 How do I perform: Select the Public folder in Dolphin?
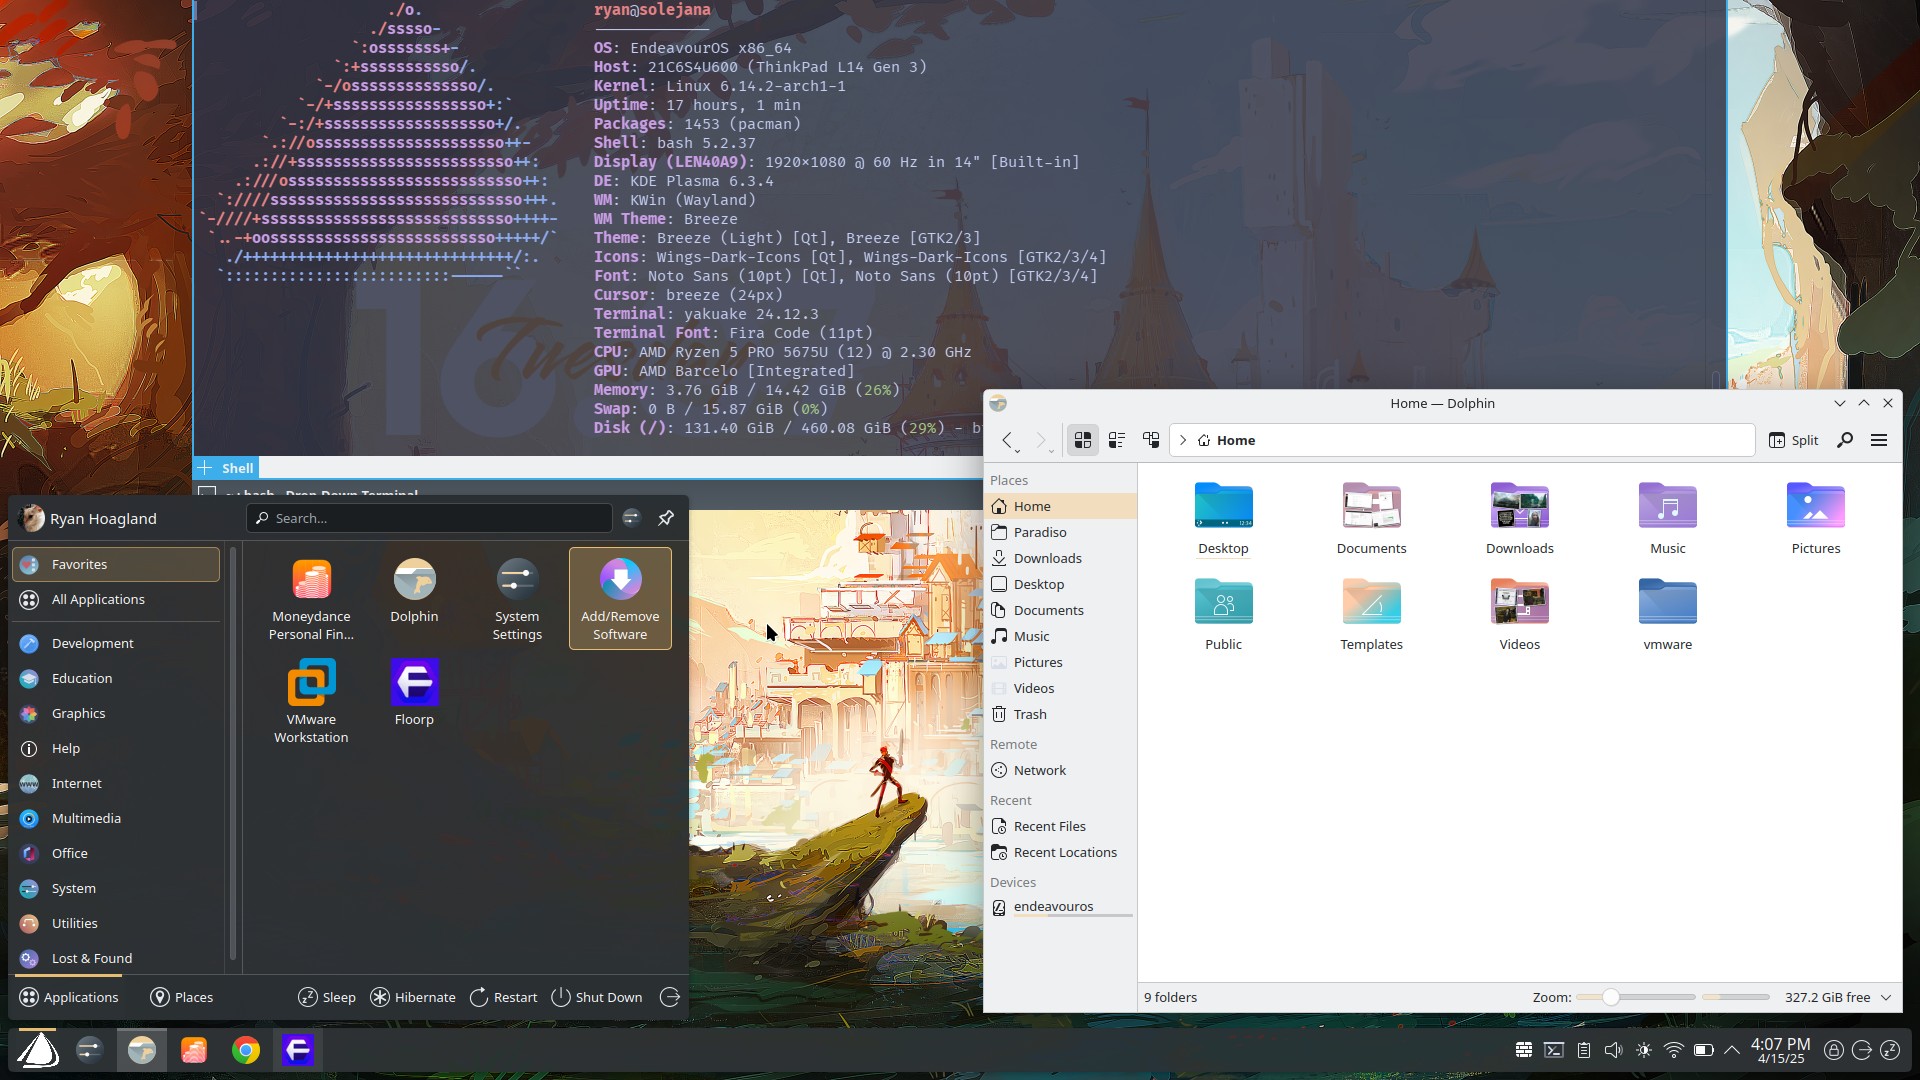[1223, 614]
